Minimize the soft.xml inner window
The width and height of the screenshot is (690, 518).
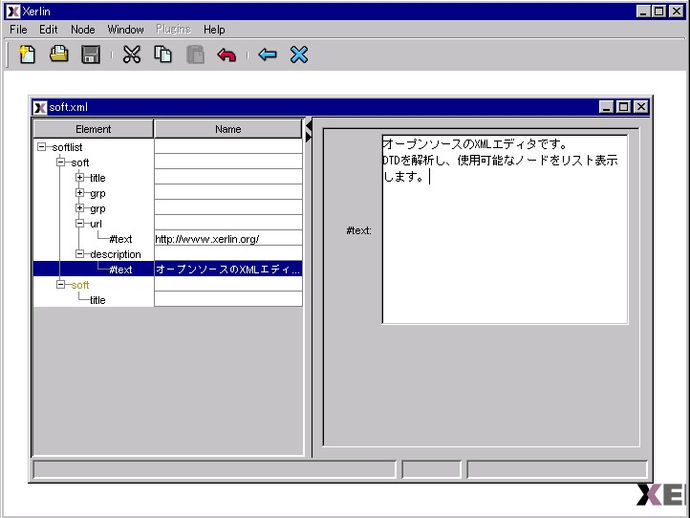tap(606, 107)
